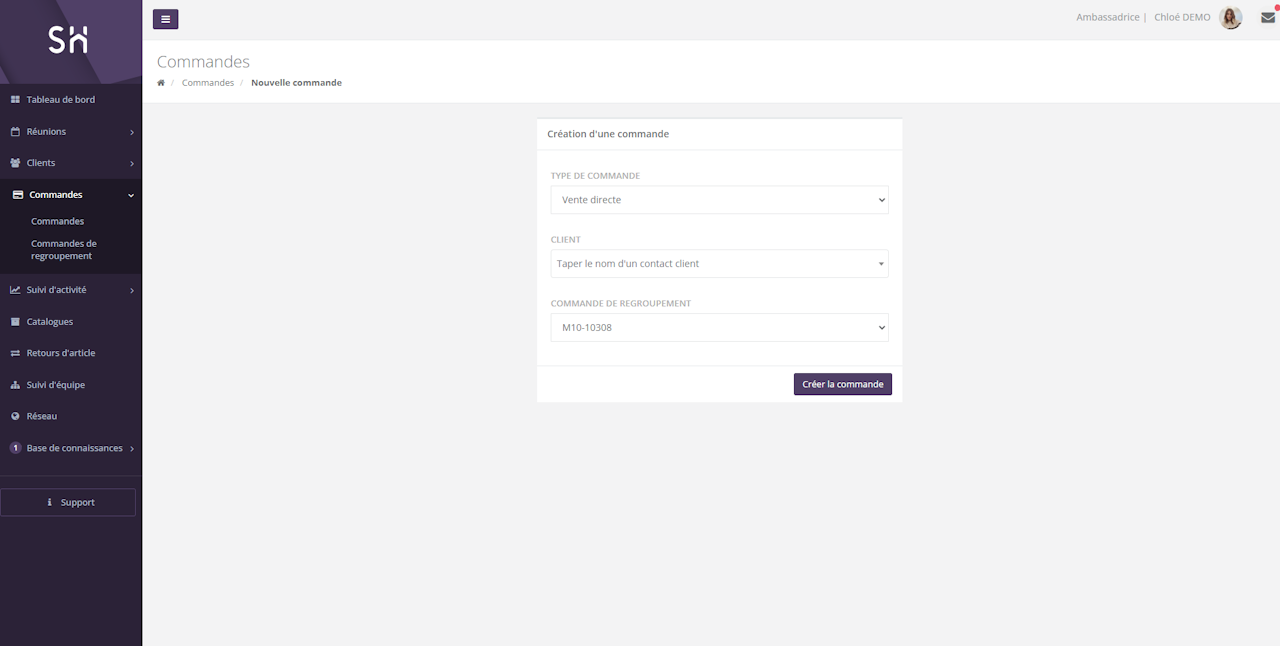The width and height of the screenshot is (1280, 646).
Task: Click the home icon in breadcrumb
Action: [161, 83]
